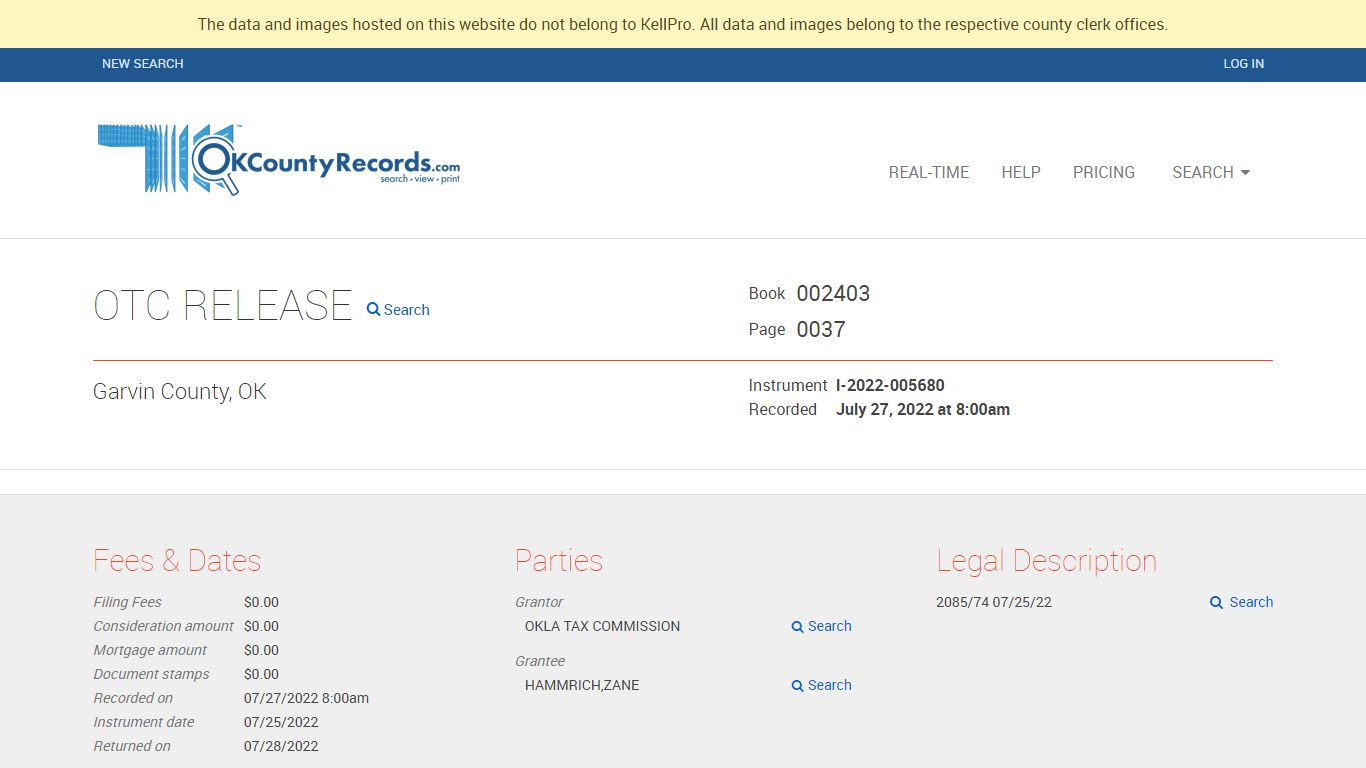Viewport: 1366px width, 768px height.
Task: Click the Filing Fees label
Action: coord(127,602)
